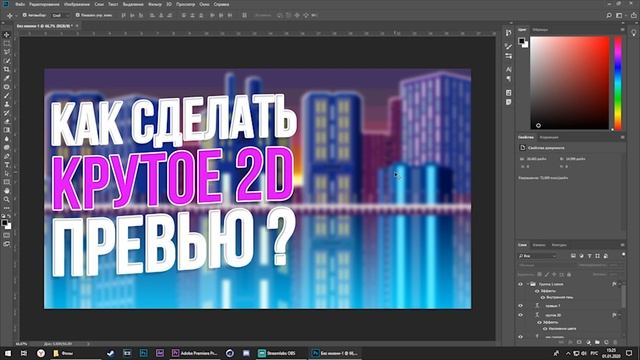Show hidden system tray icons chevron
This screenshot has height=360, width=640.
point(568,353)
